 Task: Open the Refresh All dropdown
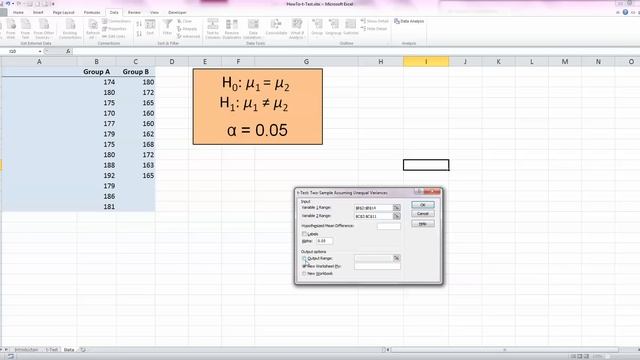pyautogui.click(x=93, y=29)
